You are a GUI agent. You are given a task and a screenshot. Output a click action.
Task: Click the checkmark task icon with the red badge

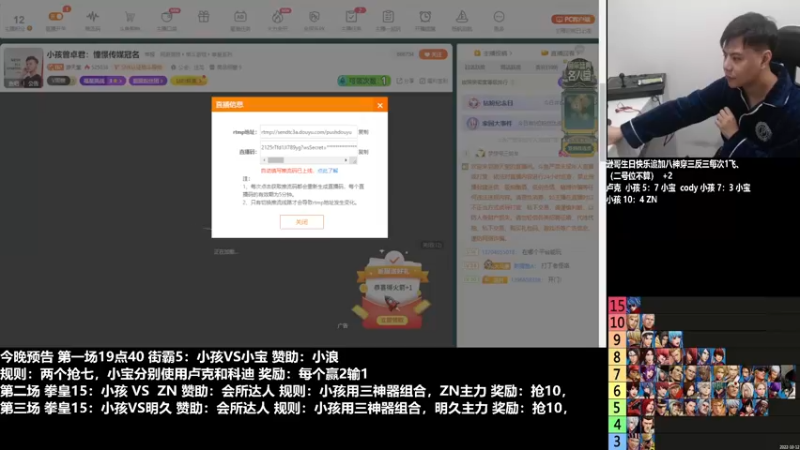tap(352, 17)
